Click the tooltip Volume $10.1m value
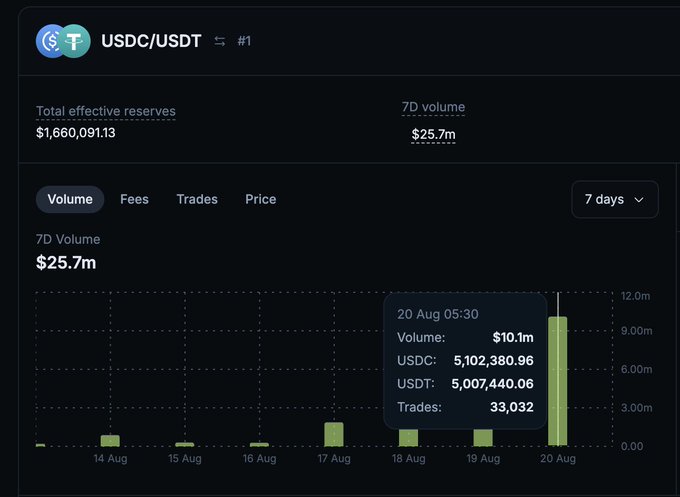The height and width of the screenshot is (497, 680). [x=513, y=337]
